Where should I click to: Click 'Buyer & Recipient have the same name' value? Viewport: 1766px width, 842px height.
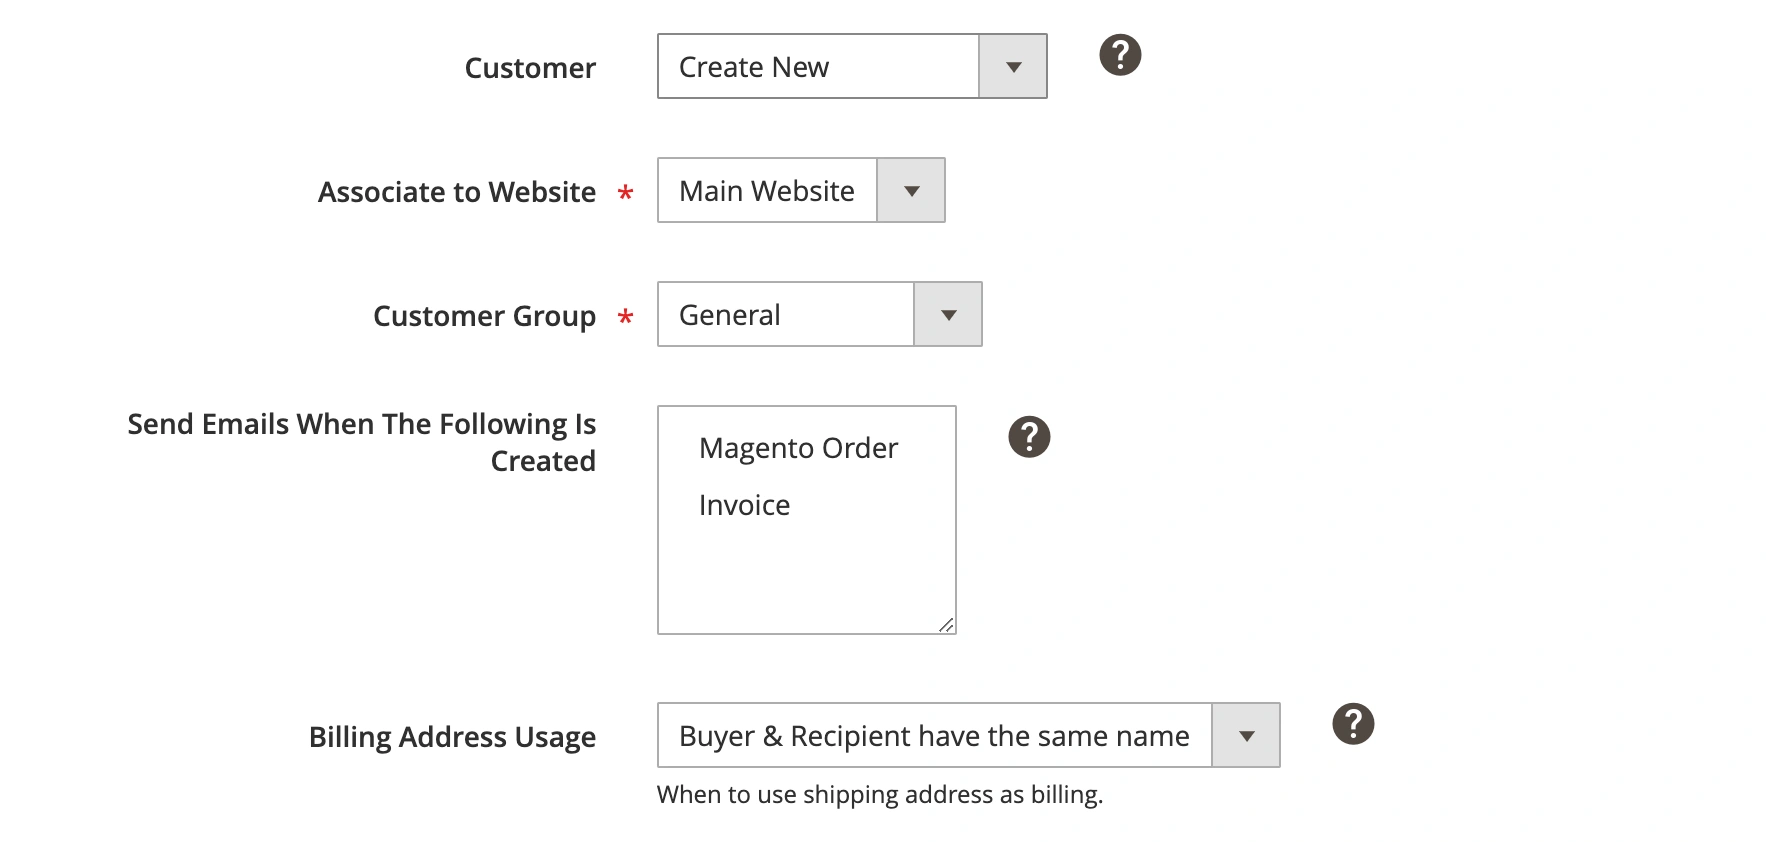(x=933, y=736)
